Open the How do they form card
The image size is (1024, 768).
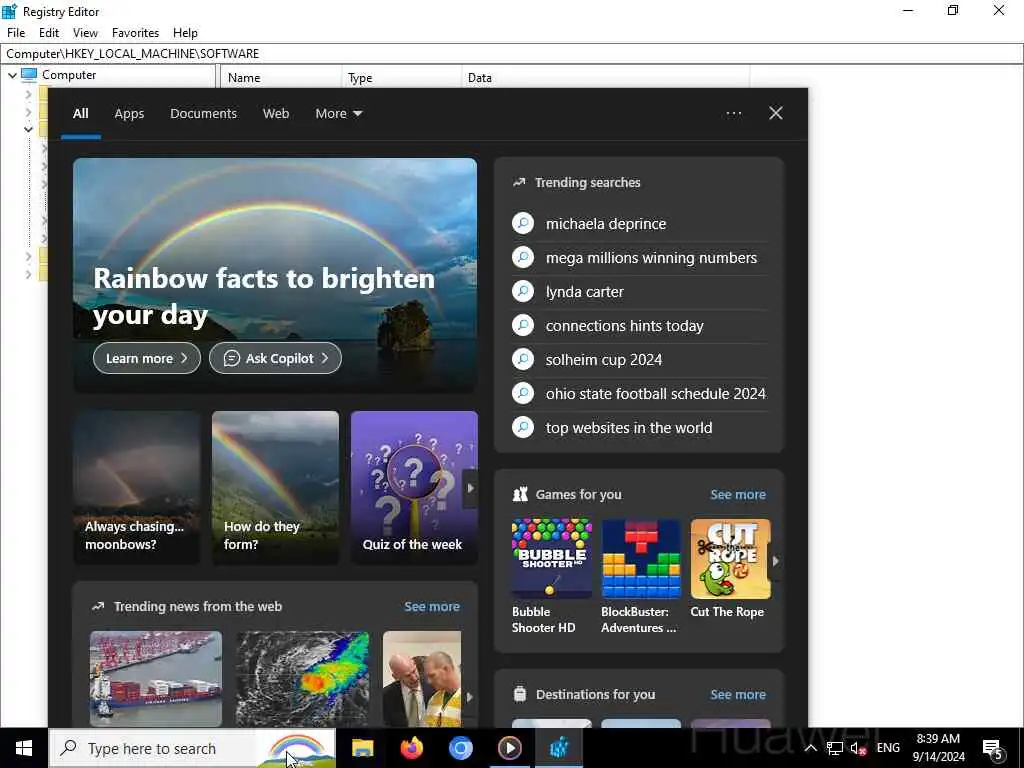pos(275,487)
